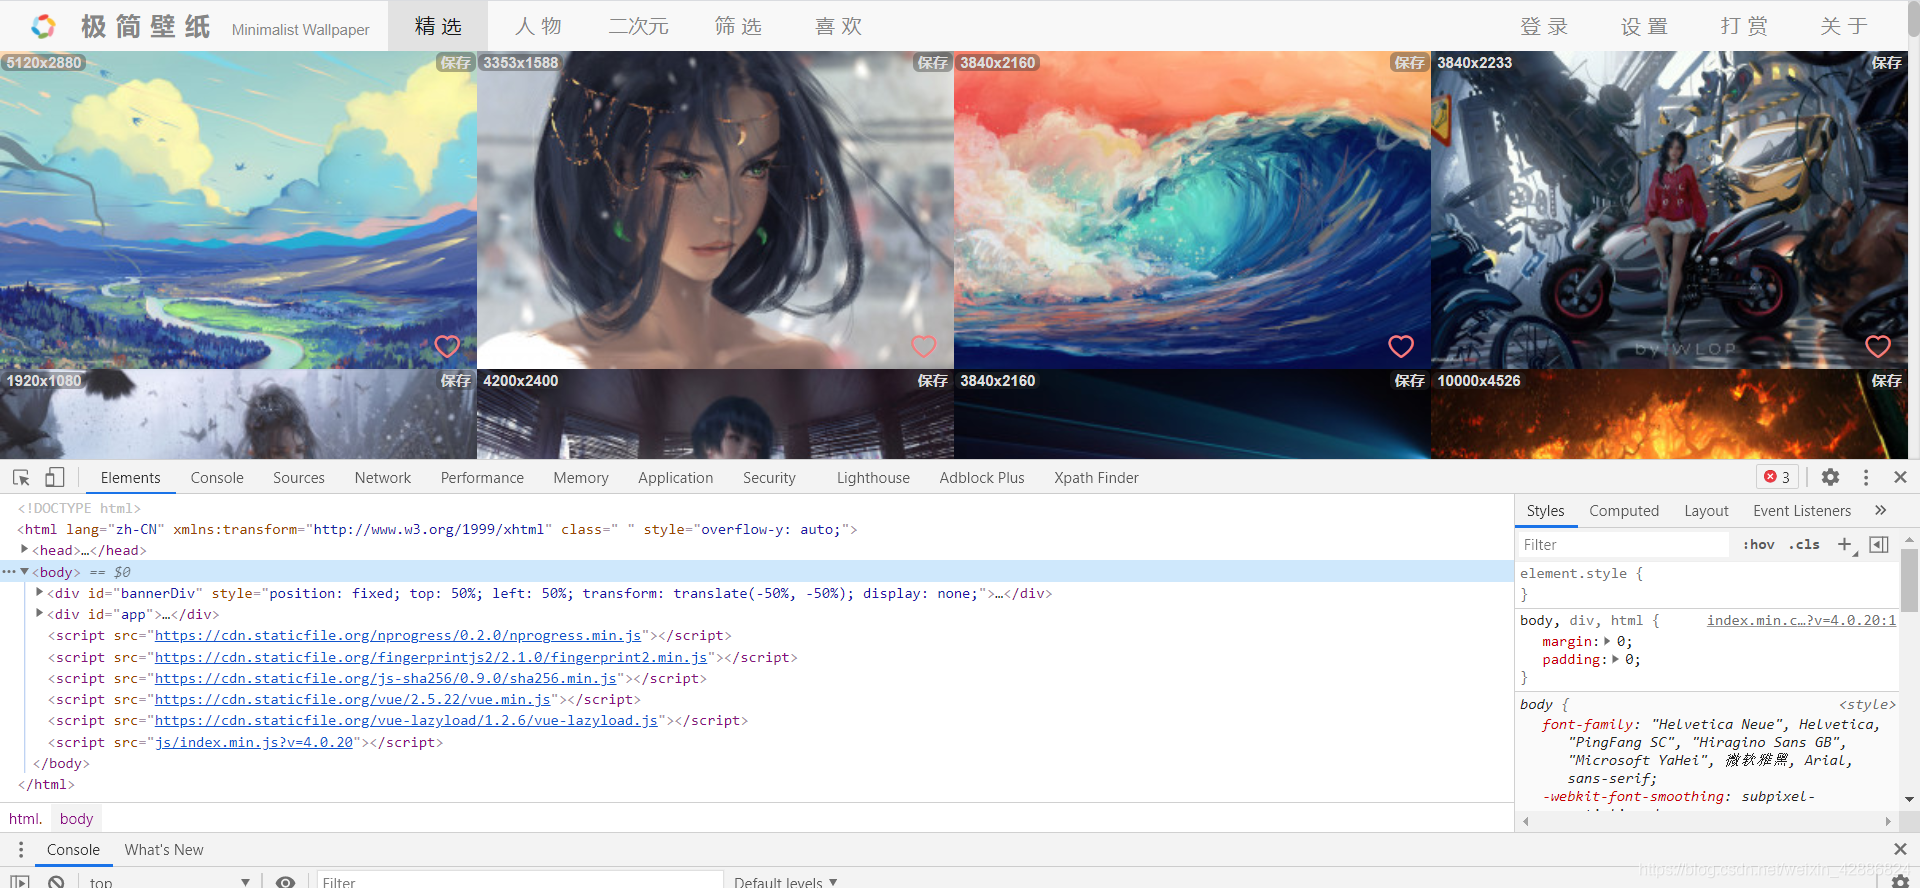Open the DevTools settings gear
The width and height of the screenshot is (1920, 888).
point(1830,477)
